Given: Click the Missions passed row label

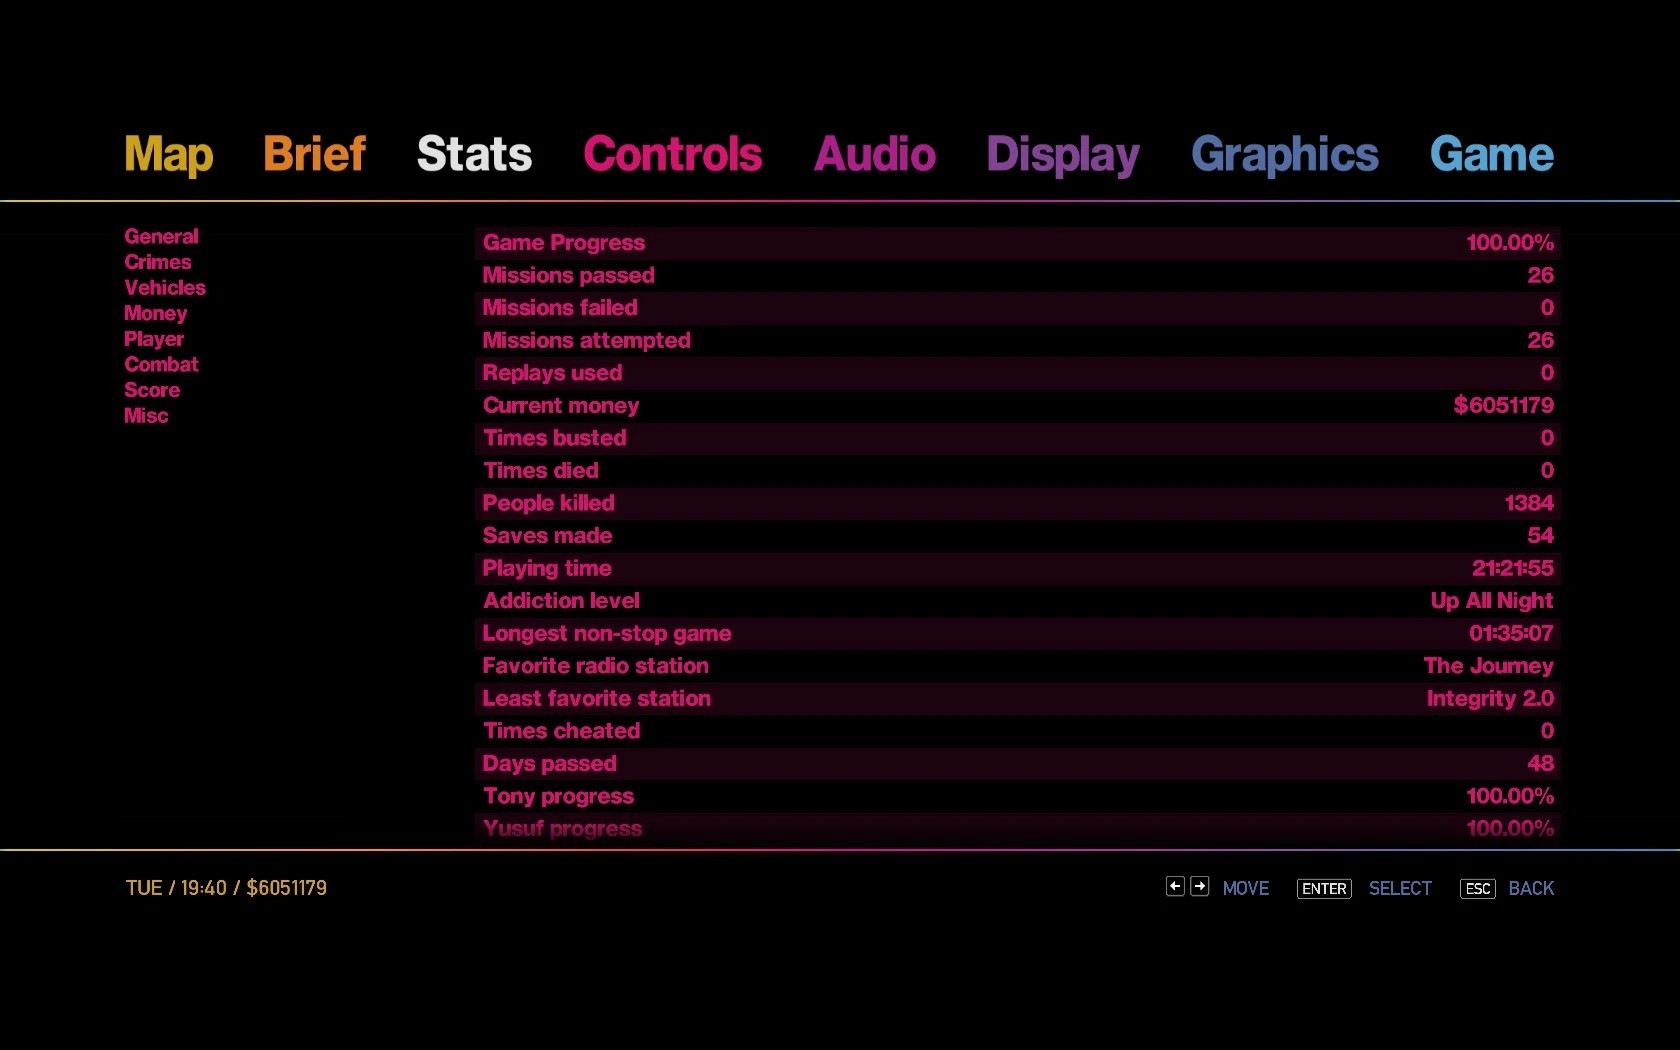Looking at the screenshot, I should (568, 275).
